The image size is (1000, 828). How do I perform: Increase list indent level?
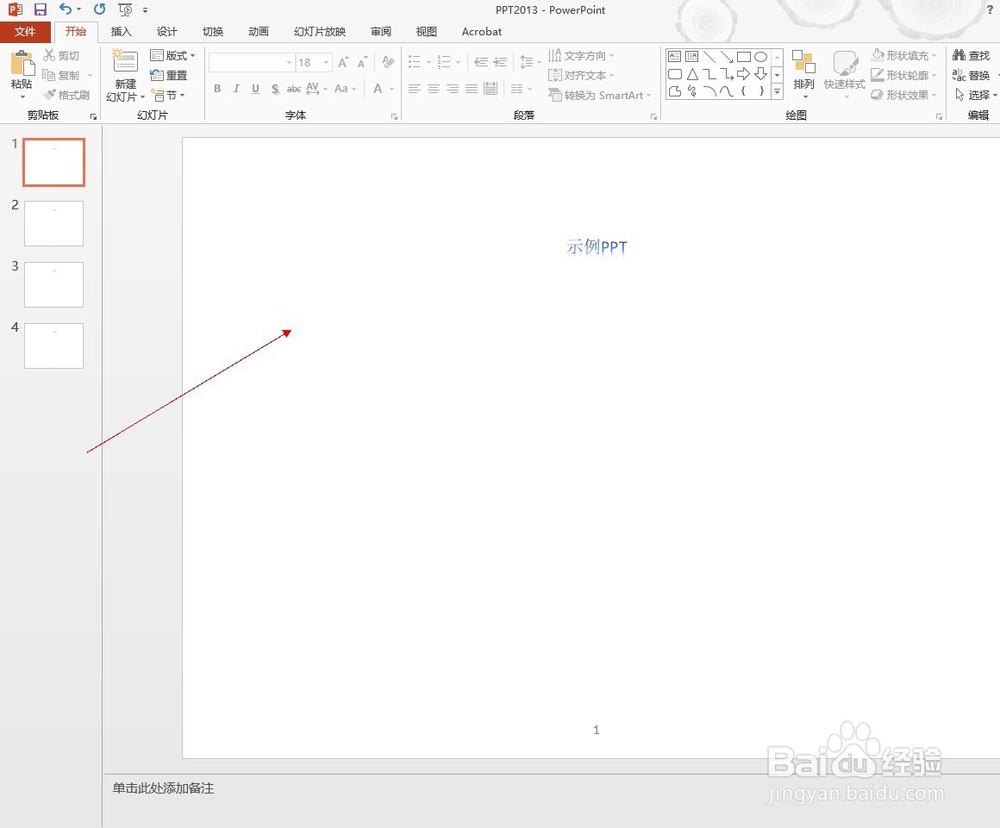coord(501,62)
